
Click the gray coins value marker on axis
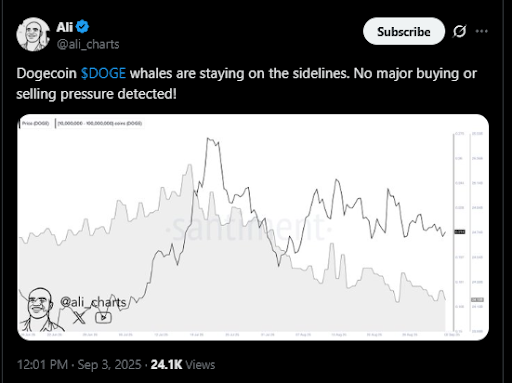click(x=477, y=300)
